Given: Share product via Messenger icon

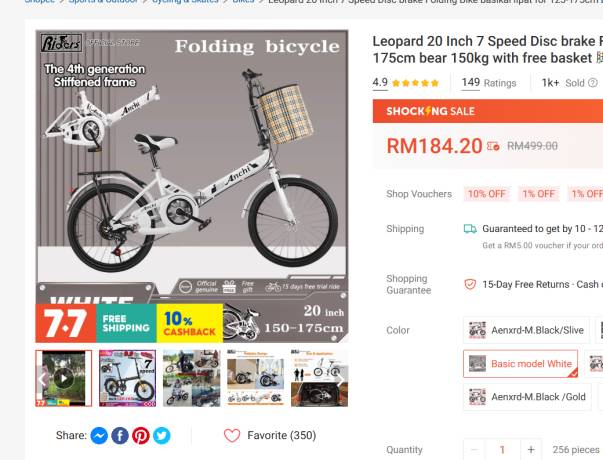Looking at the screenshot, I should [x=99, y=436].
